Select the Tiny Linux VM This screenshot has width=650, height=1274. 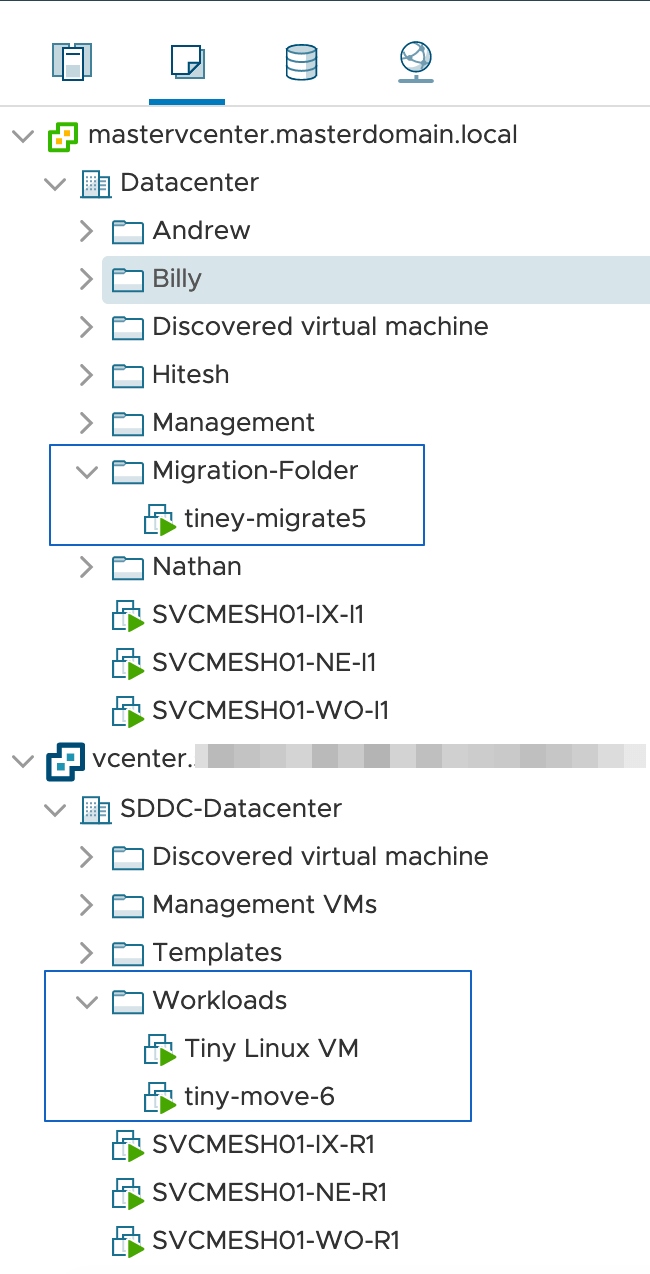point(271,1049)
